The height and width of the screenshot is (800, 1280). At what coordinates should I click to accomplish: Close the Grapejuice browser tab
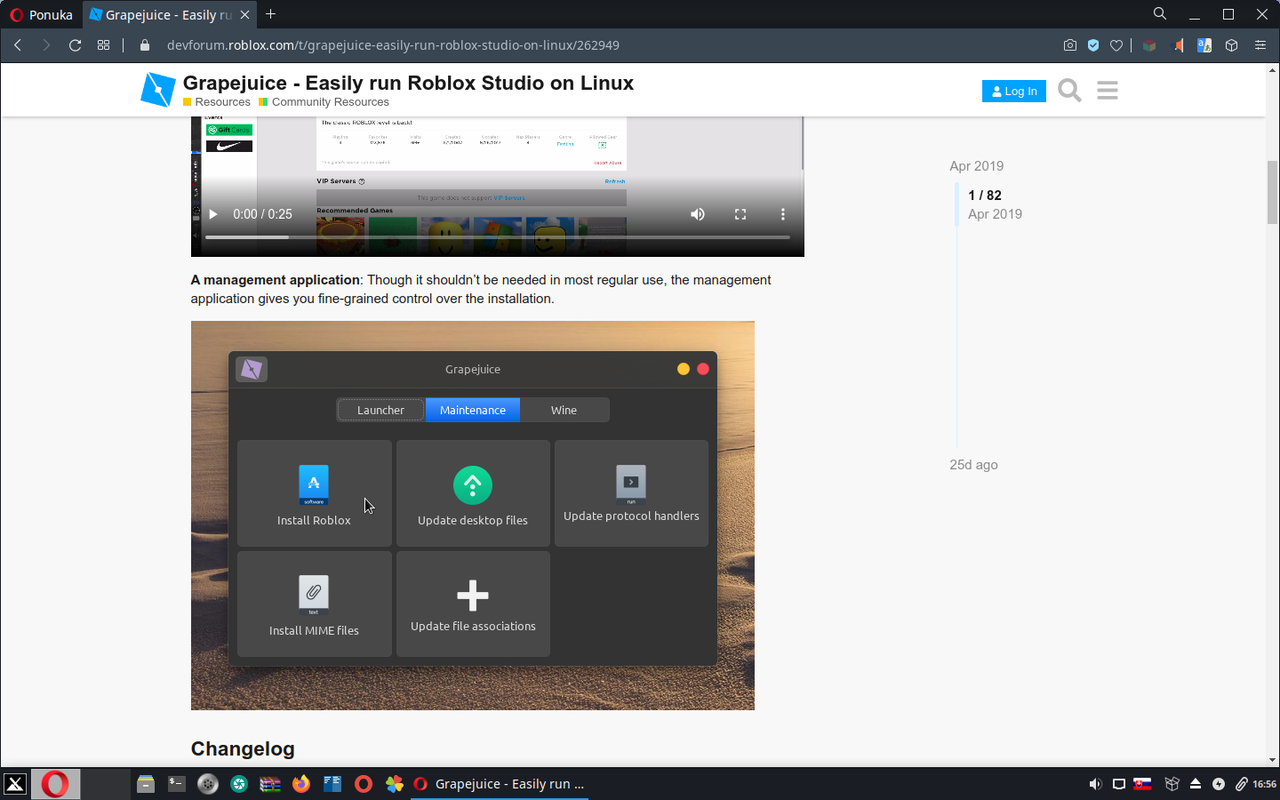point(245,15)
